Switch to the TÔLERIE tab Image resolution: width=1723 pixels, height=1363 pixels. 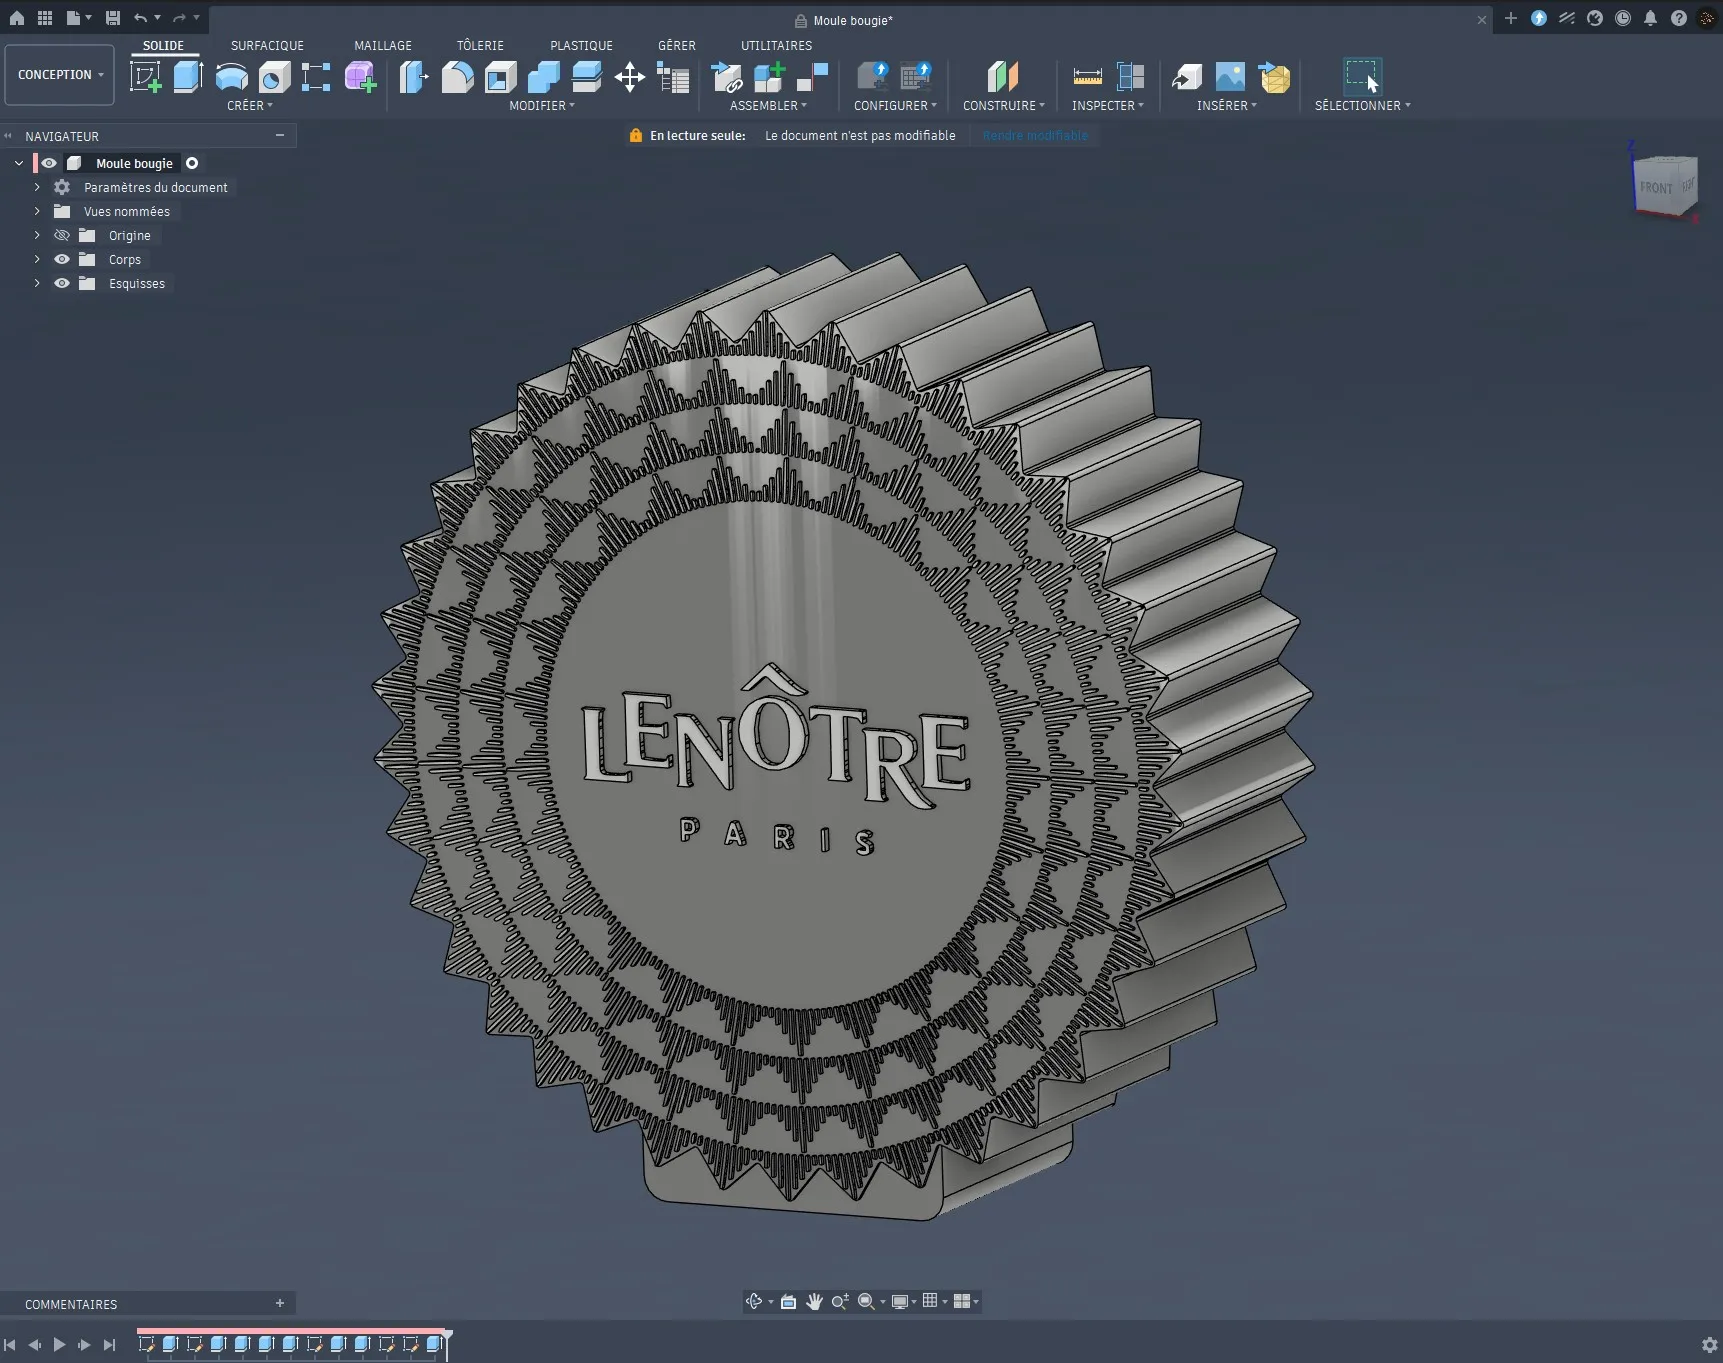click(x=480, y=46)
